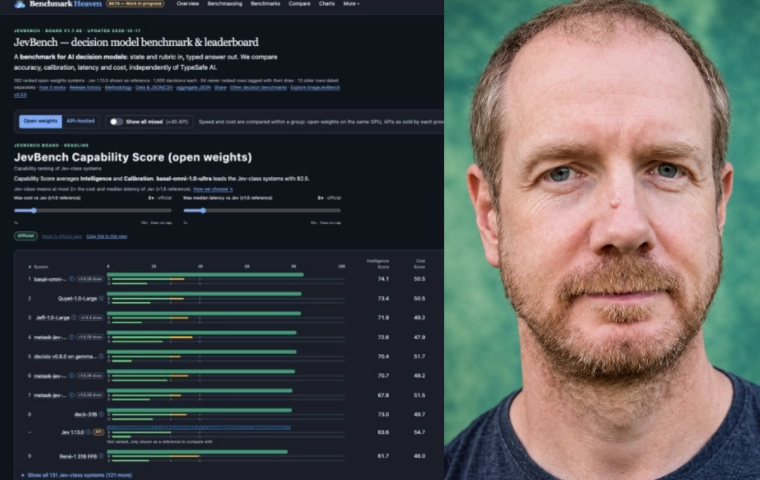
Task: Open info icon for basal-omni row
Action: (x=71, y=279)
